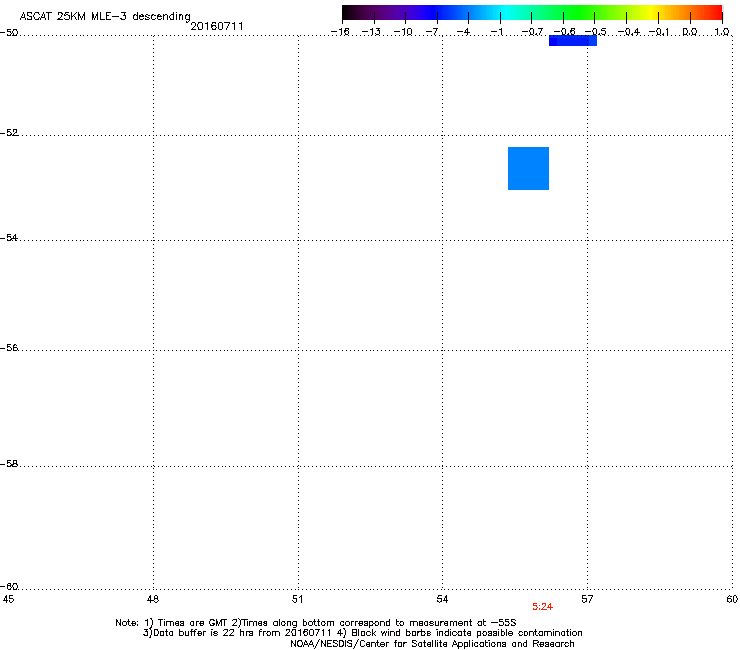Click the -52 latitude axis label
This screenshot has height=650, width=740.
point(9,133)
